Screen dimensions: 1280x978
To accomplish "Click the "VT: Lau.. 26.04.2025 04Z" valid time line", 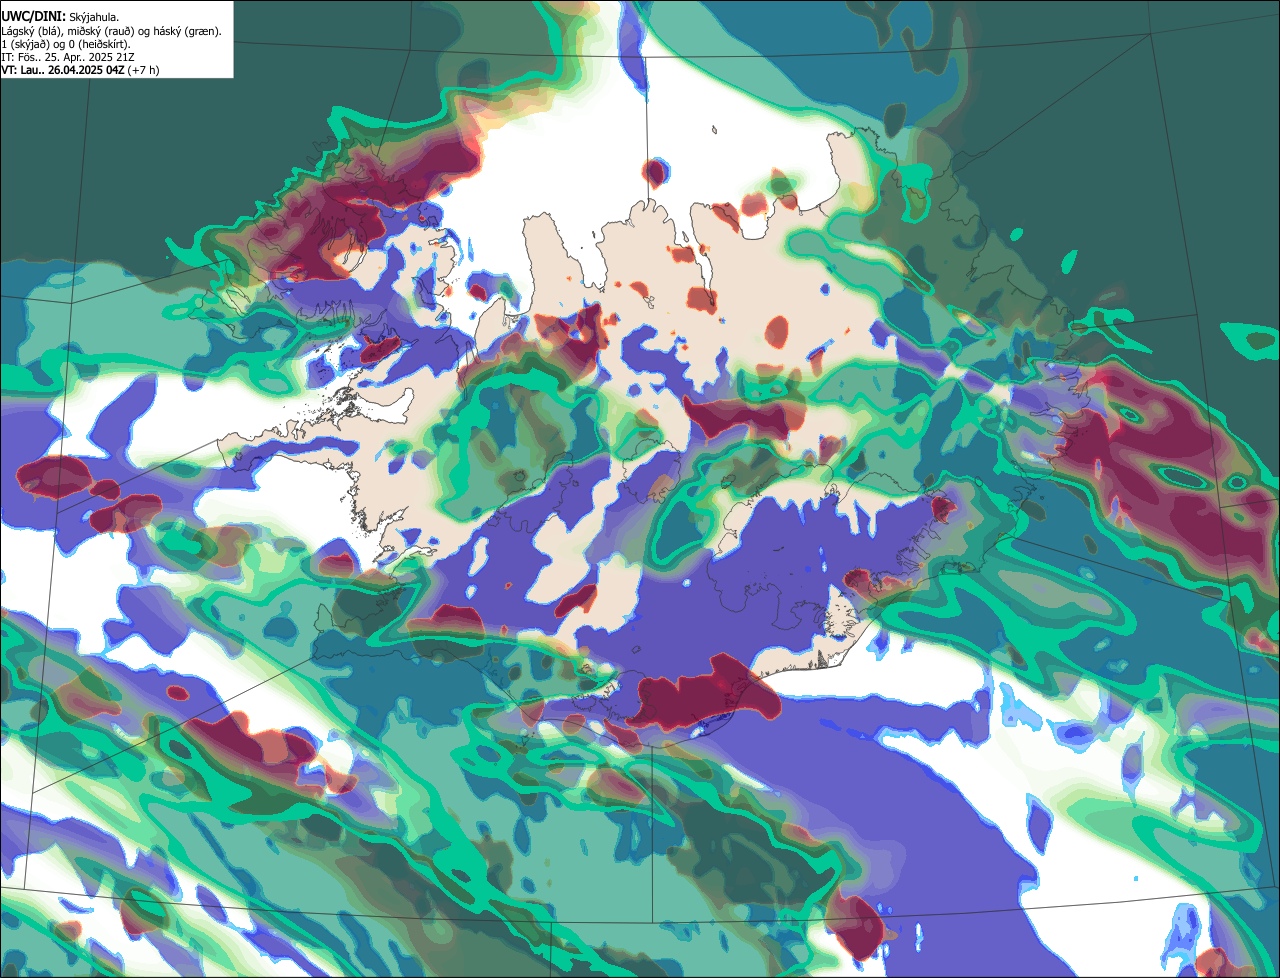I will click(x=80, y=70).
